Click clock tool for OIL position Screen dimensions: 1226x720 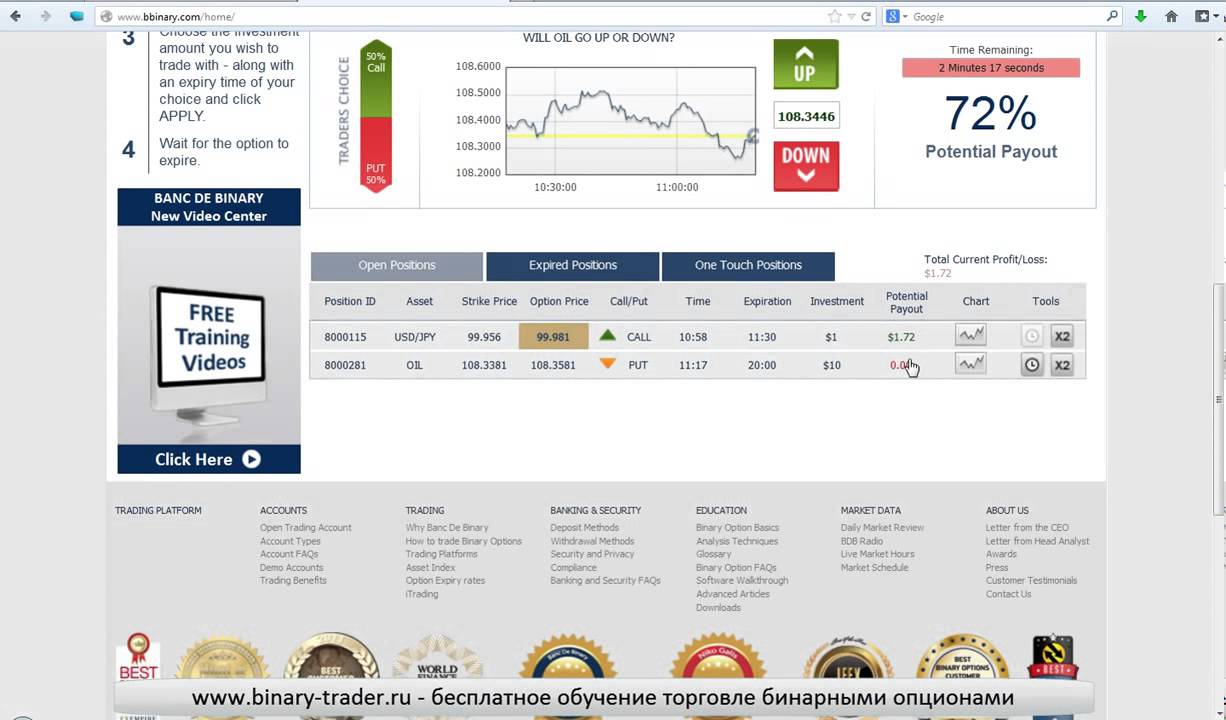click(1032, 365)
